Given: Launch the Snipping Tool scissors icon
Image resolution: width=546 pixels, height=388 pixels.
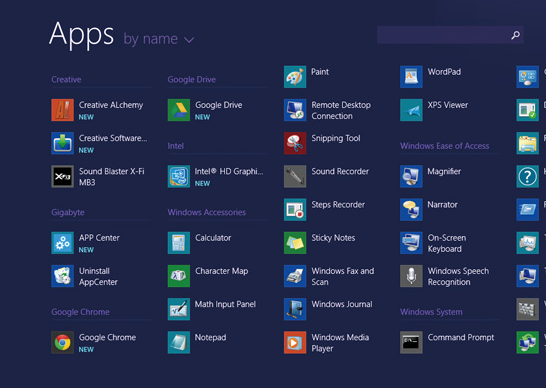Looking at the screenshot, I should click(x=295, y=143).
